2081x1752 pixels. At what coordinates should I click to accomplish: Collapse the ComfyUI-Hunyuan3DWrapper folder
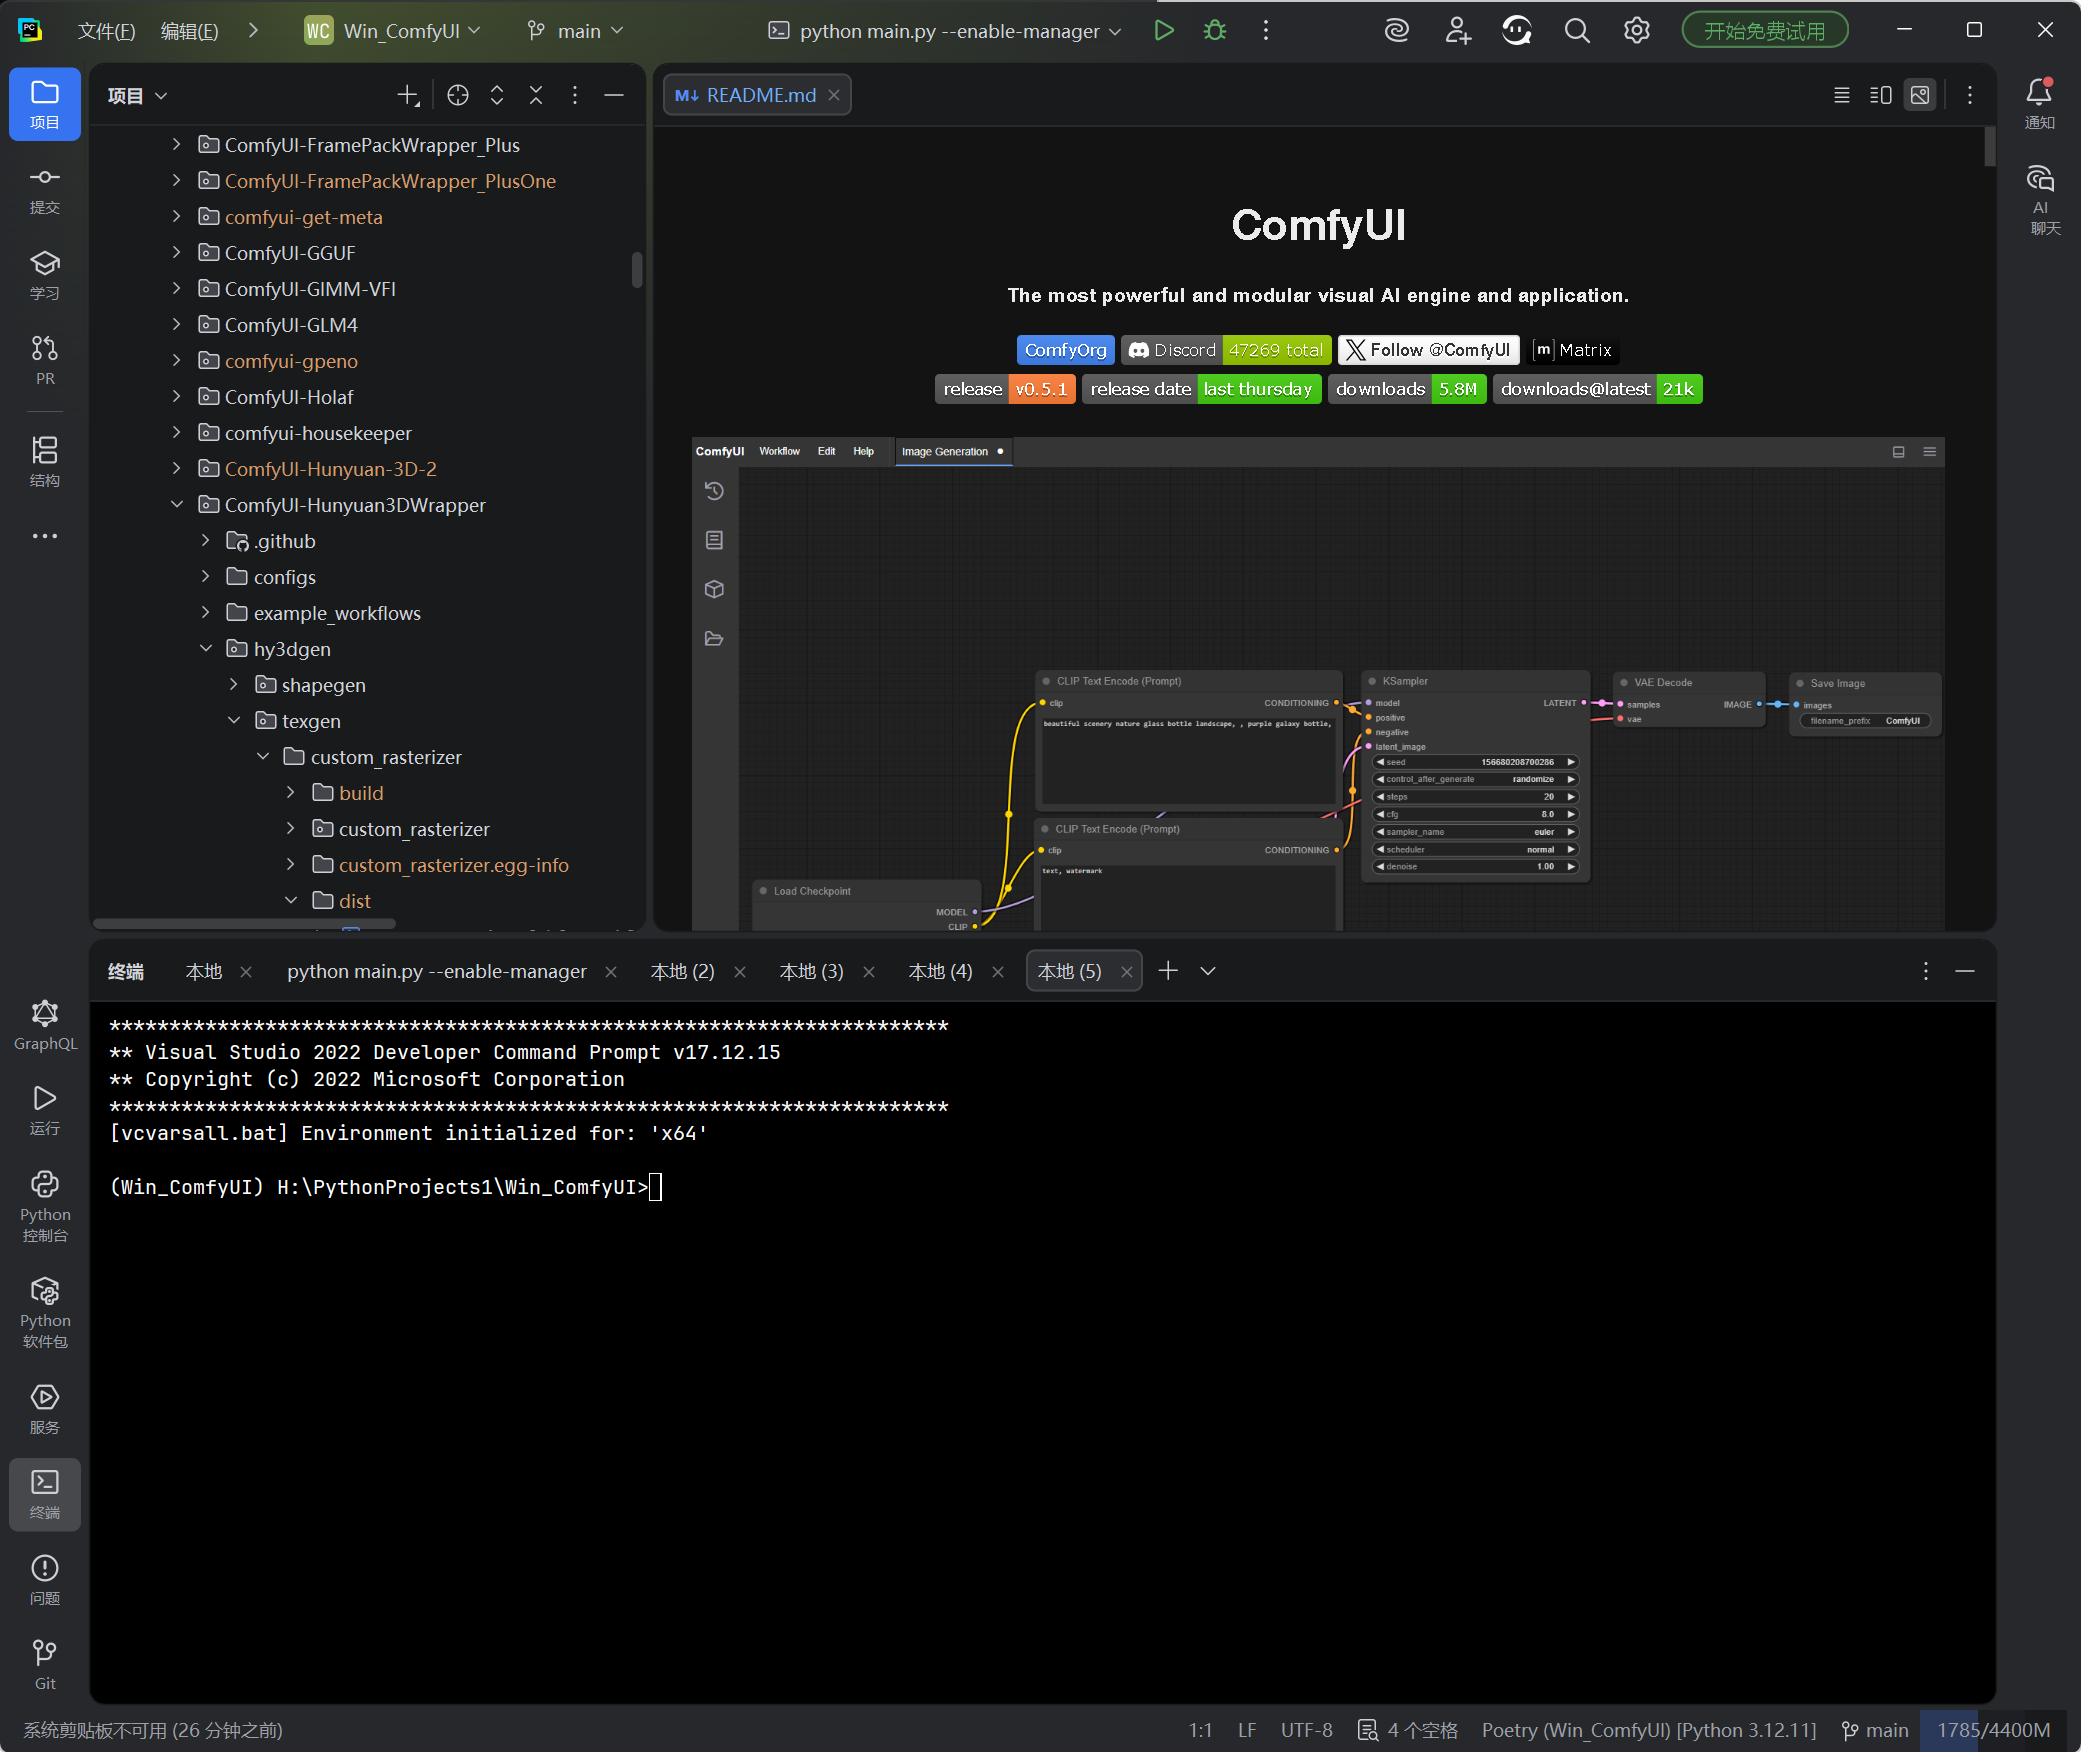[177, 505]
